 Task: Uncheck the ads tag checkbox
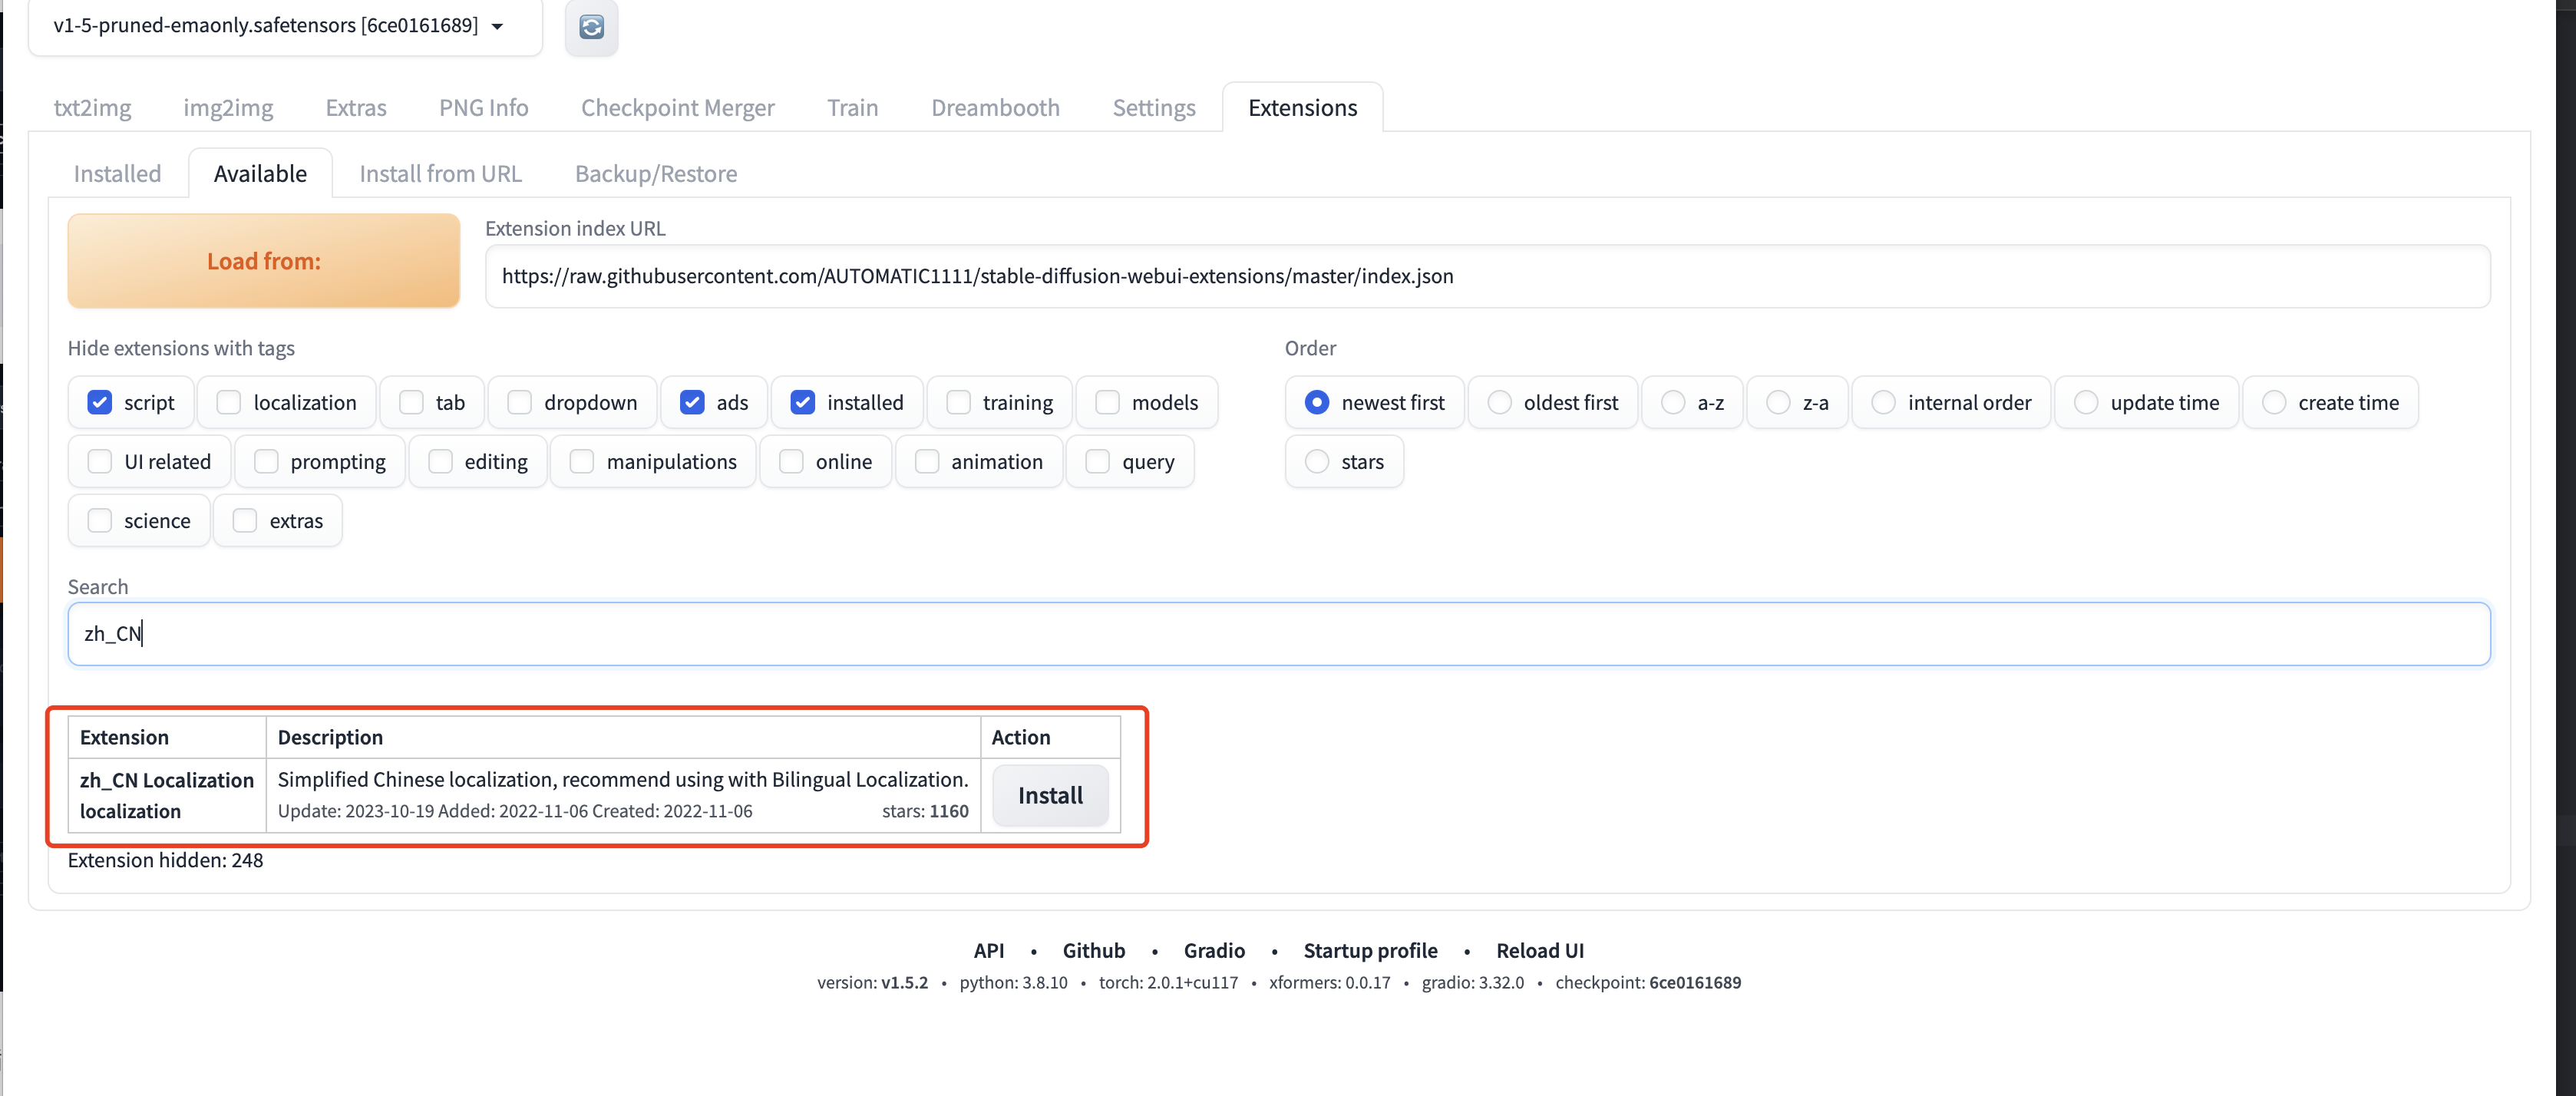pos(692,402)
